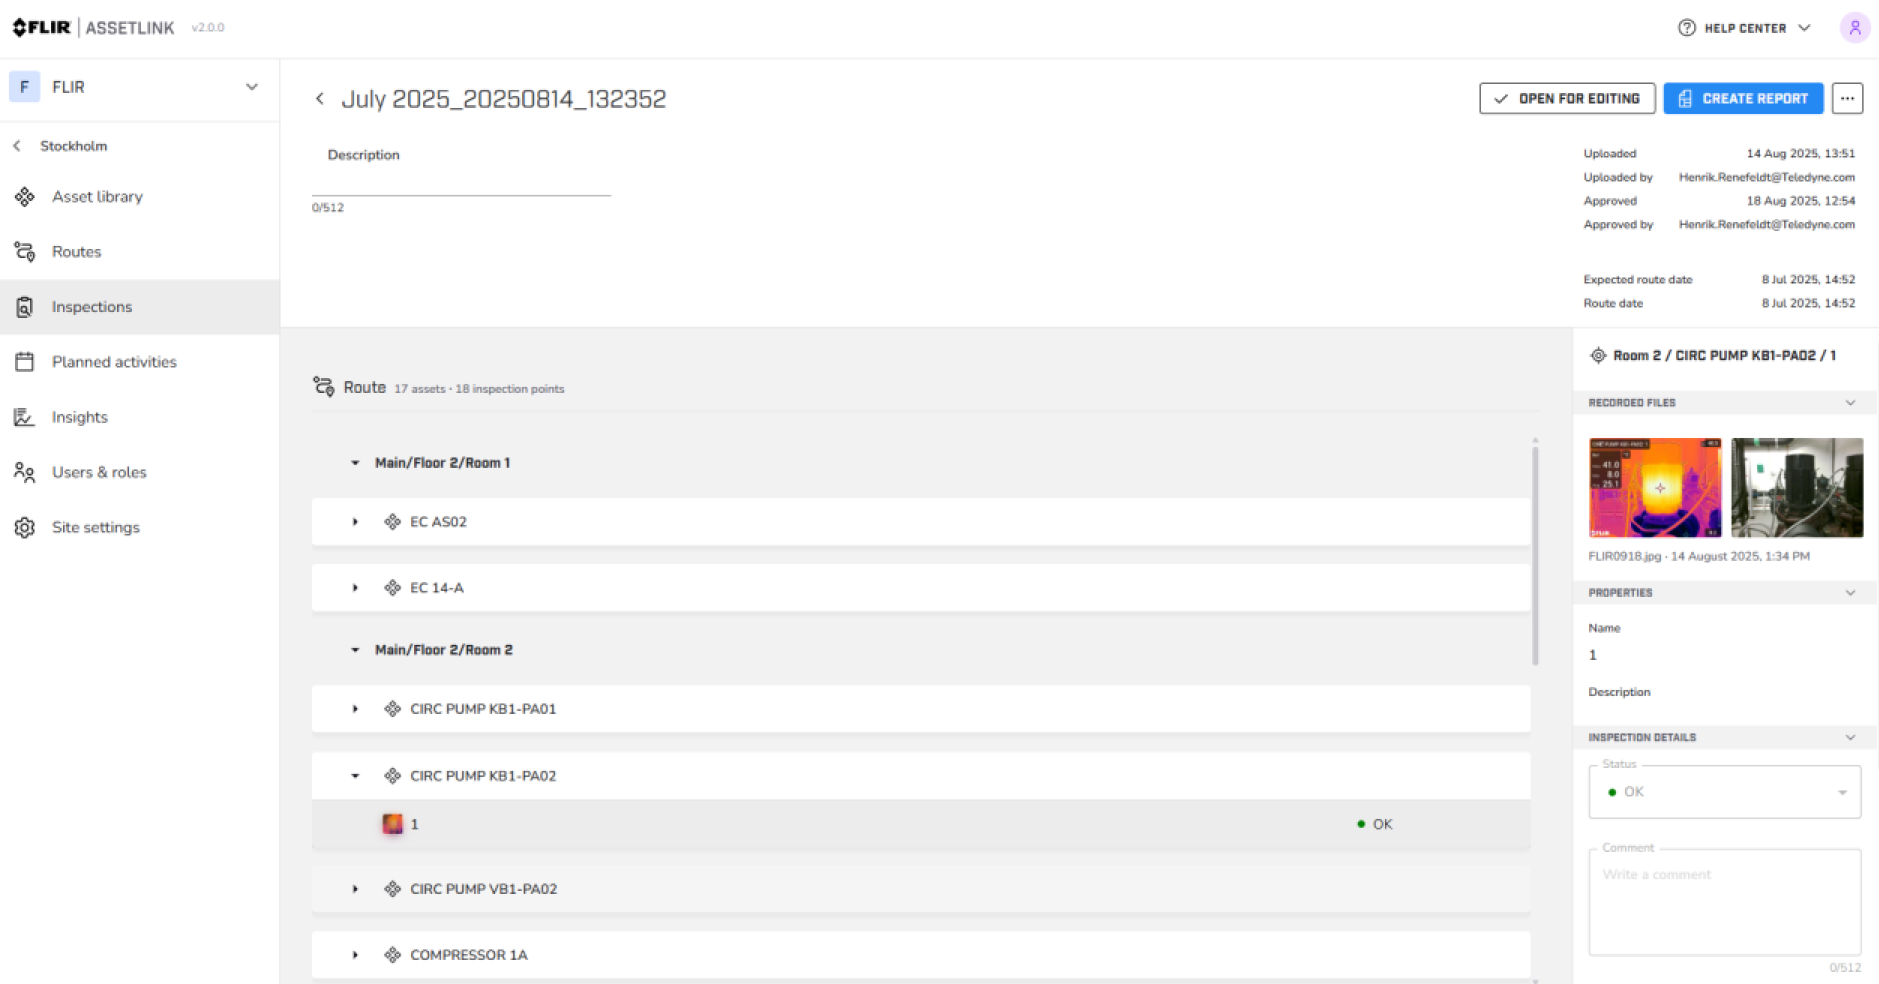Collapse the Recorded Files section
The width and height of the screenshot is (1879, 984).
click(x=1849, y=403)
